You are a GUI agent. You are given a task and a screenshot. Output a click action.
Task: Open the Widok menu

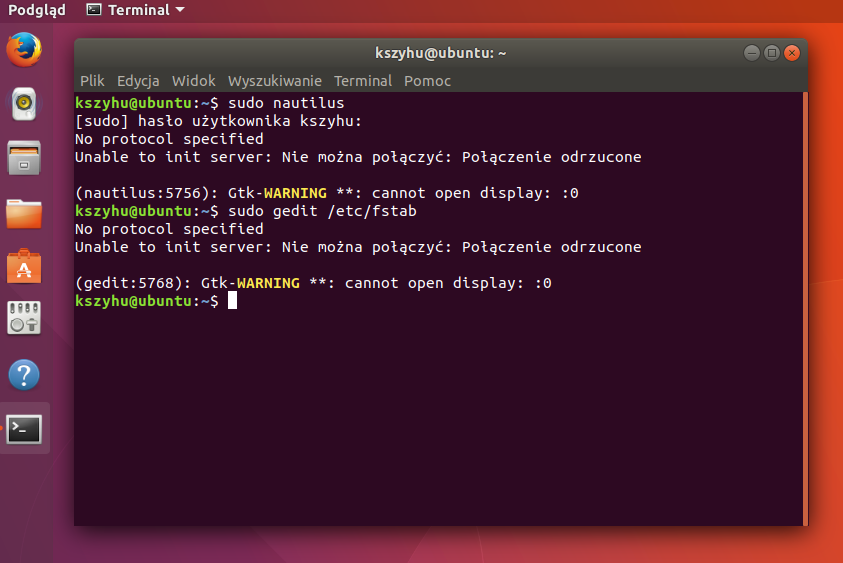[194, 81]
